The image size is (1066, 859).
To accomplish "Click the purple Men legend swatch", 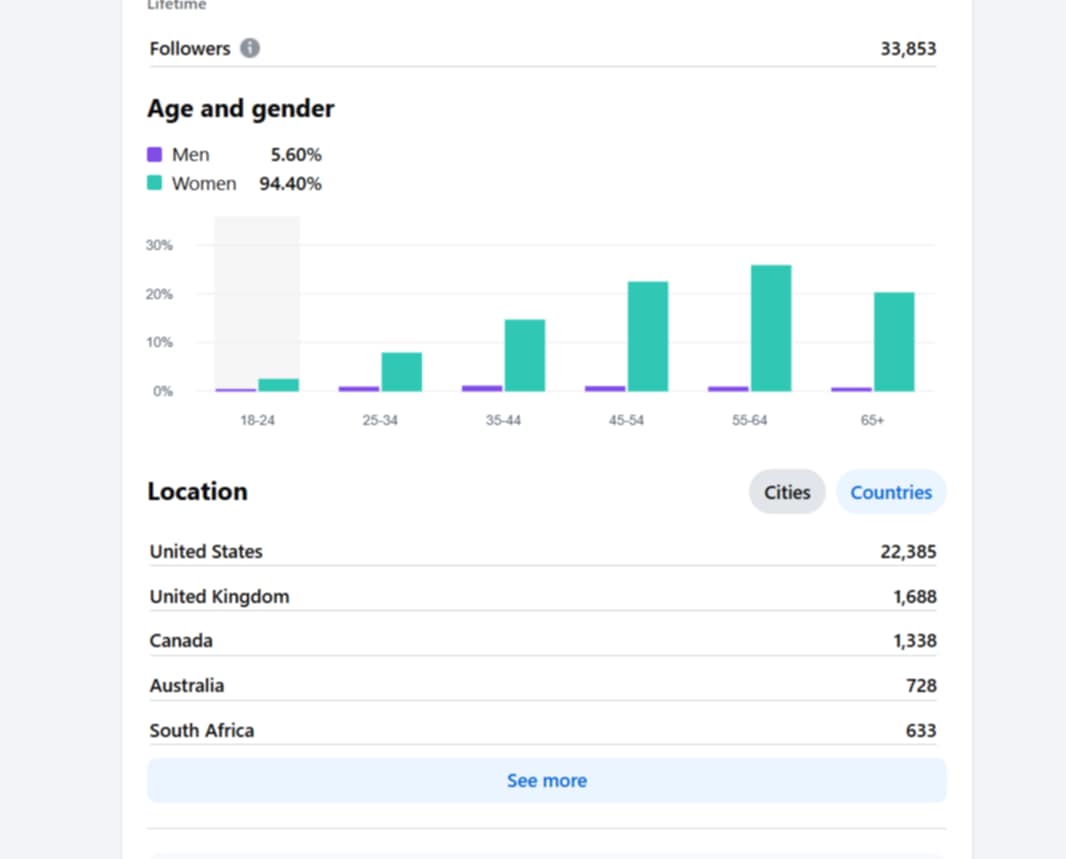I will point(155,155).
